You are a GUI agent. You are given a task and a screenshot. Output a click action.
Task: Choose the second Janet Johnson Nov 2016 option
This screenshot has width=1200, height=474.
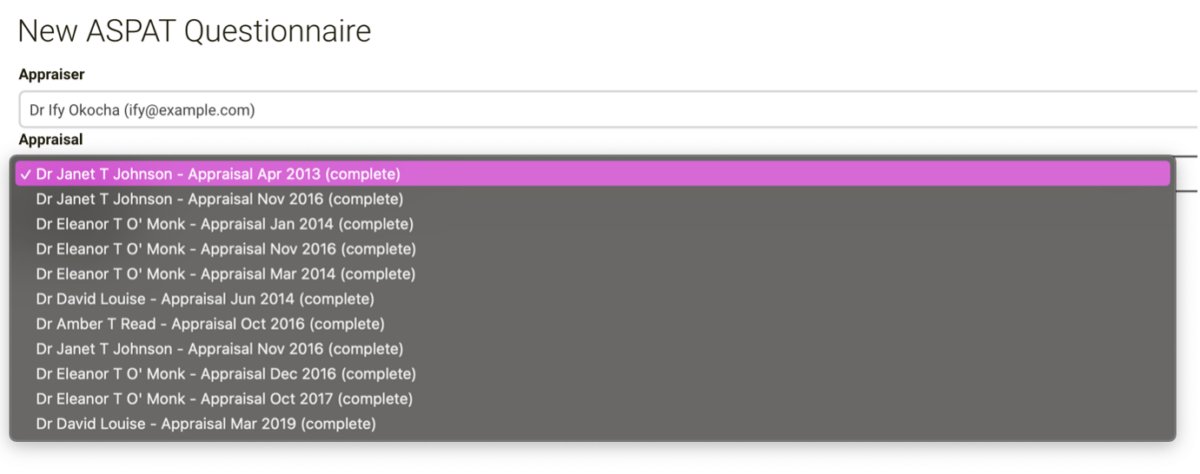(219, 349)
